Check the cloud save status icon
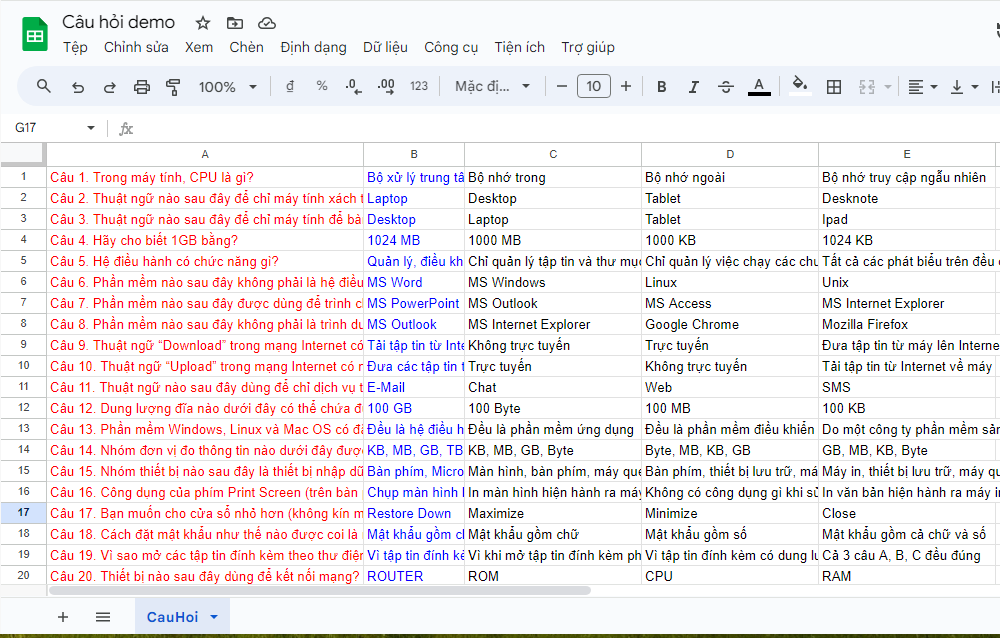Screen dimensions: 1000x638 [x=267, y=24]
